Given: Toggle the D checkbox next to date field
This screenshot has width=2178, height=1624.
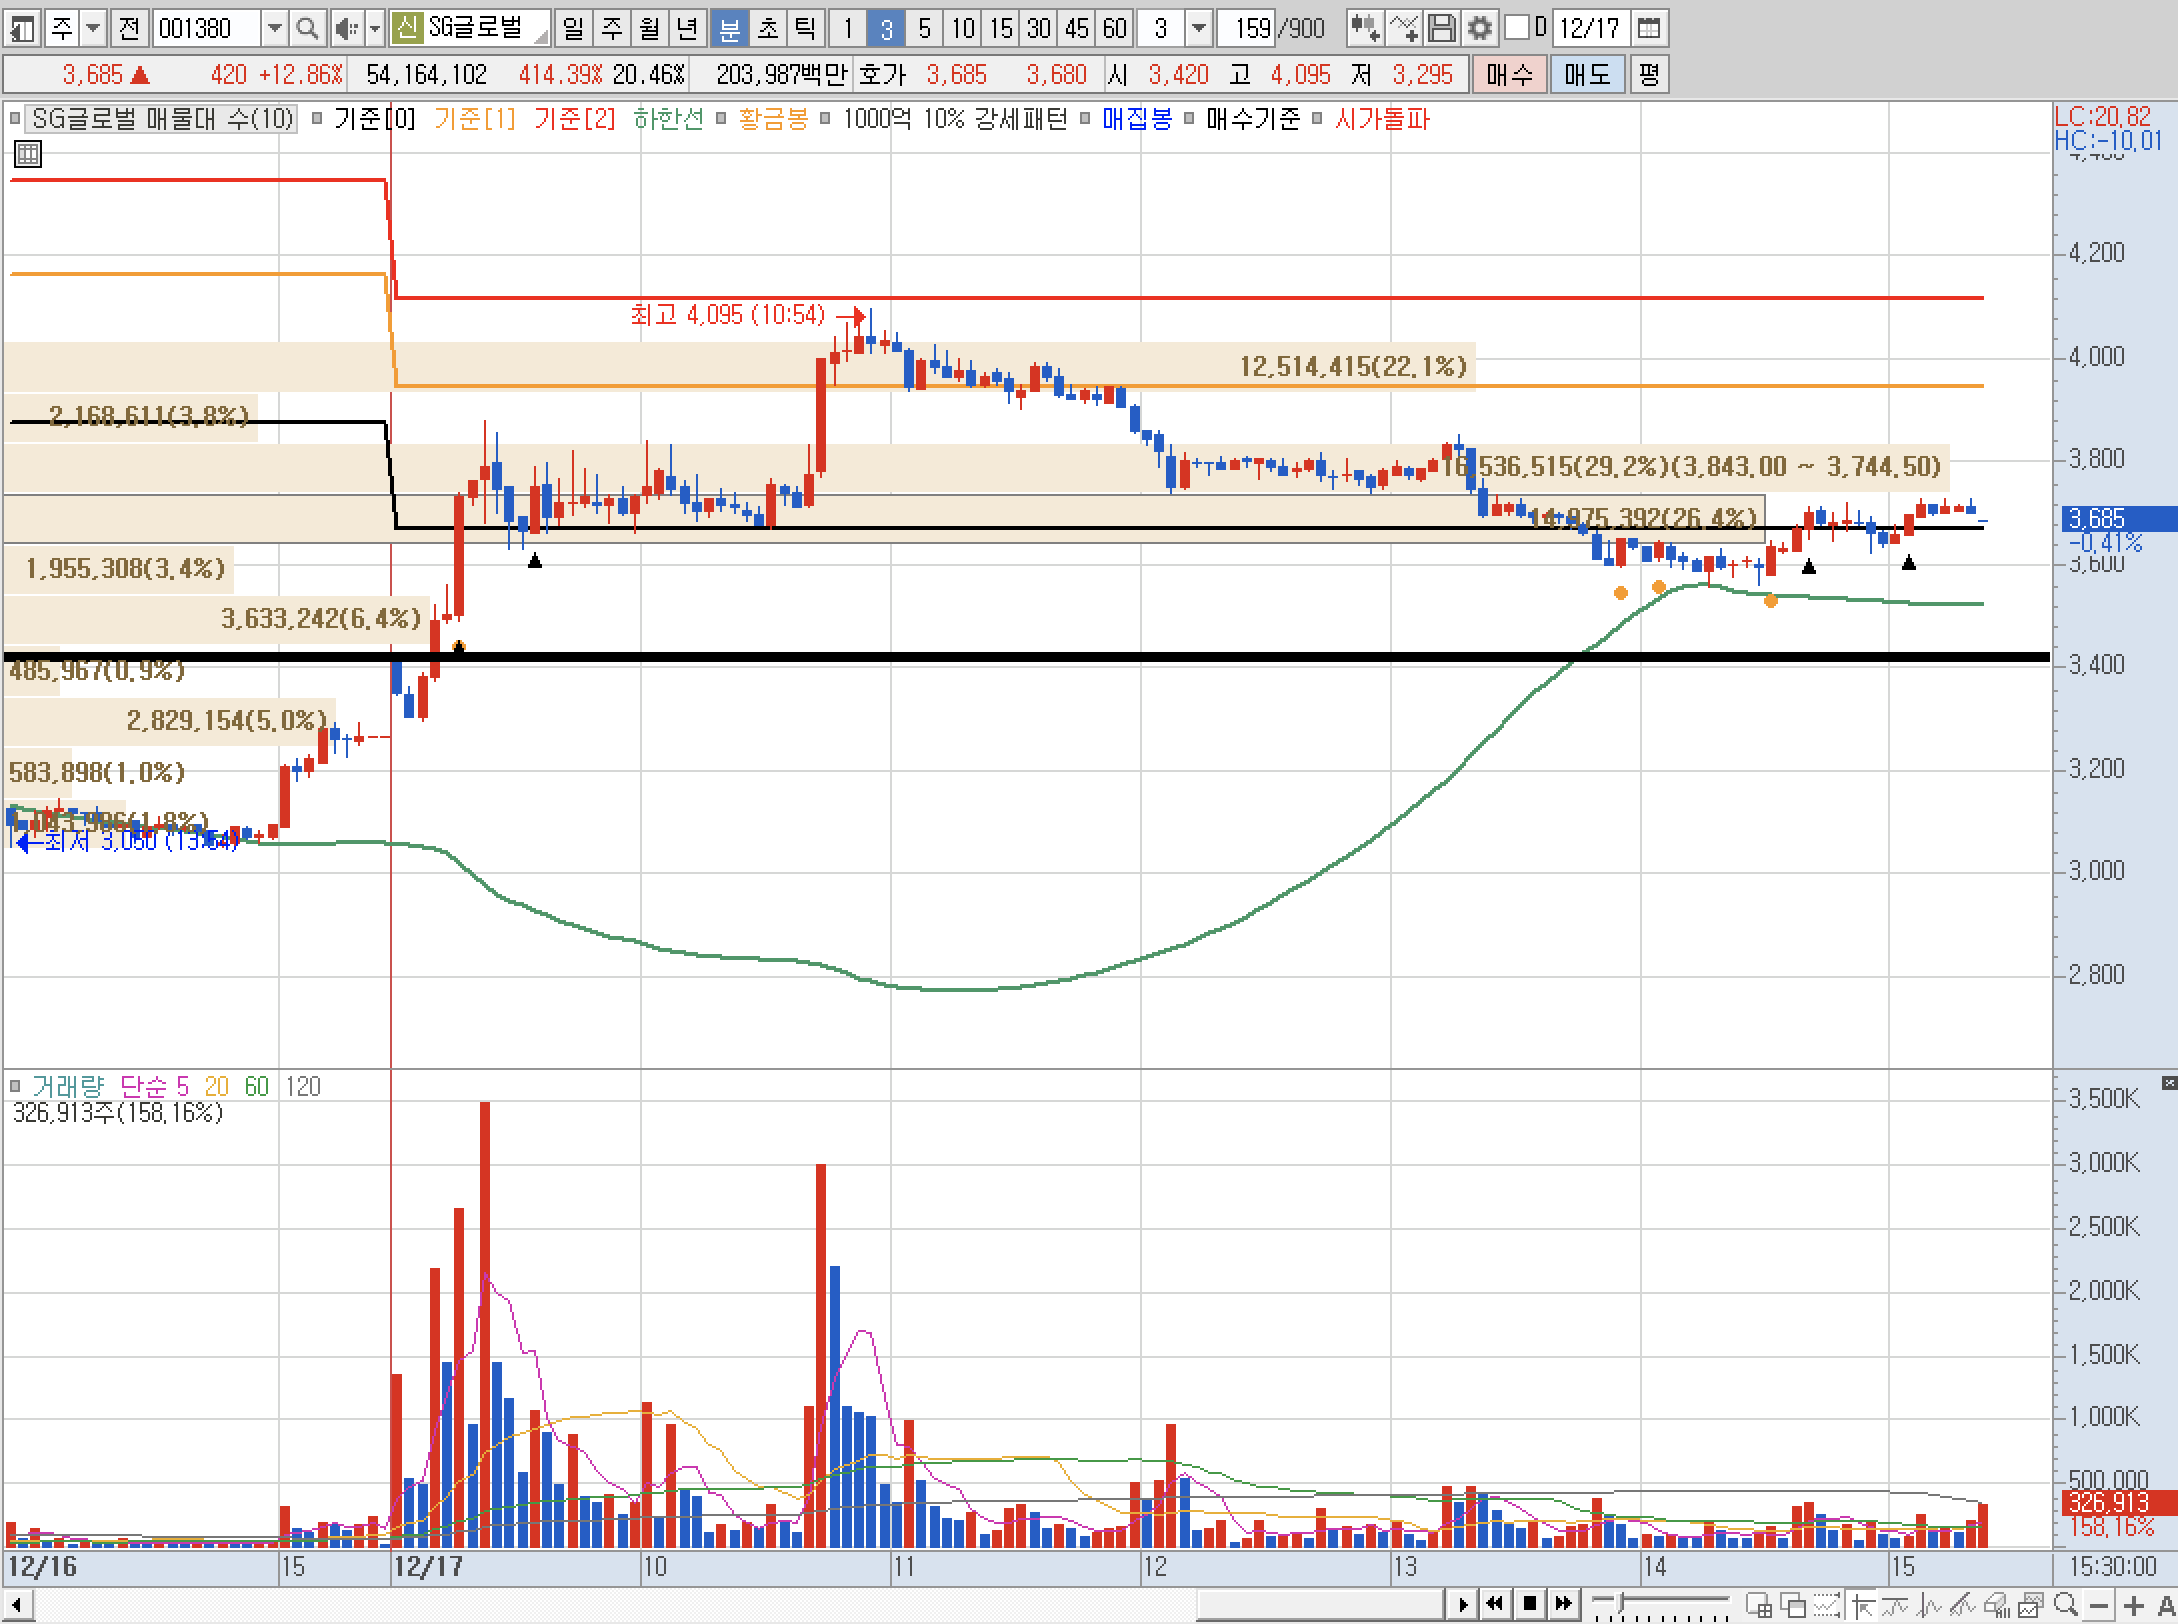Looking at the screenshot, I should pyautogui.click(x=1517, y=28).
